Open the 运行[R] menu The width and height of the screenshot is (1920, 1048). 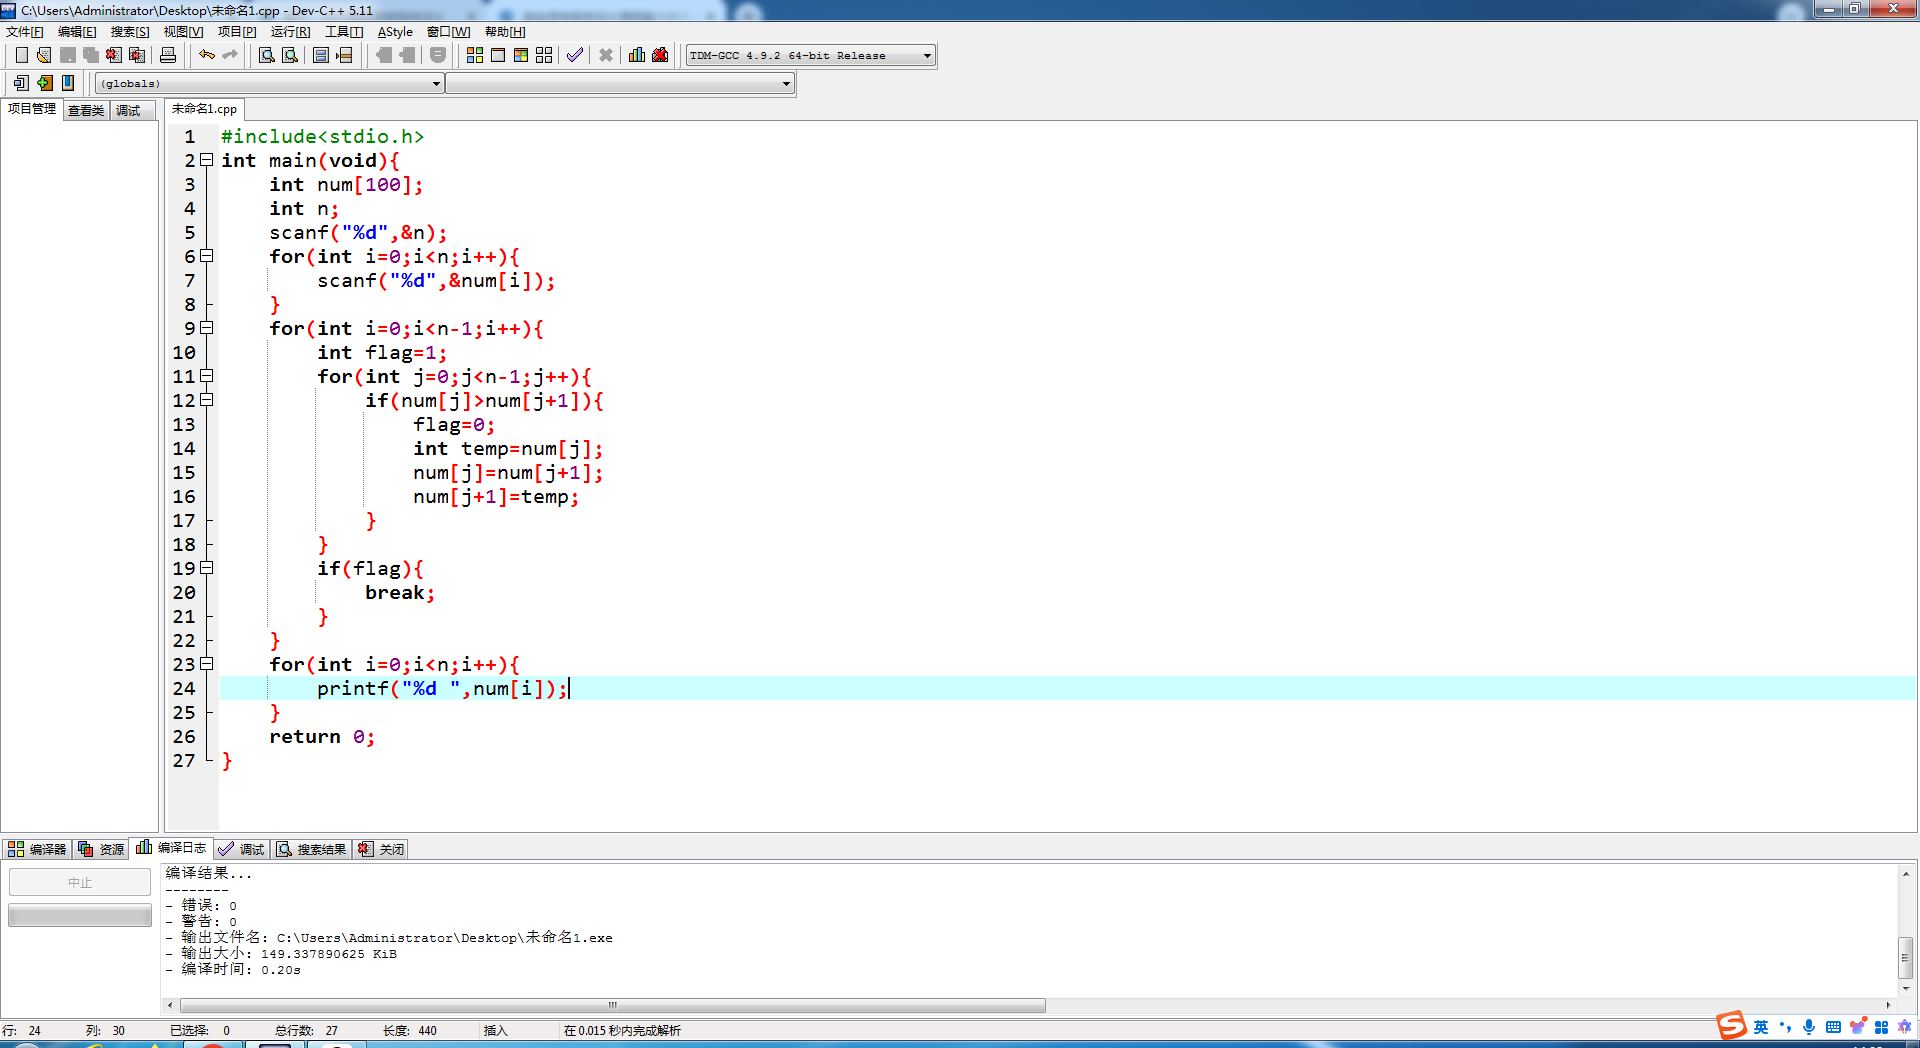coord(290,32)
